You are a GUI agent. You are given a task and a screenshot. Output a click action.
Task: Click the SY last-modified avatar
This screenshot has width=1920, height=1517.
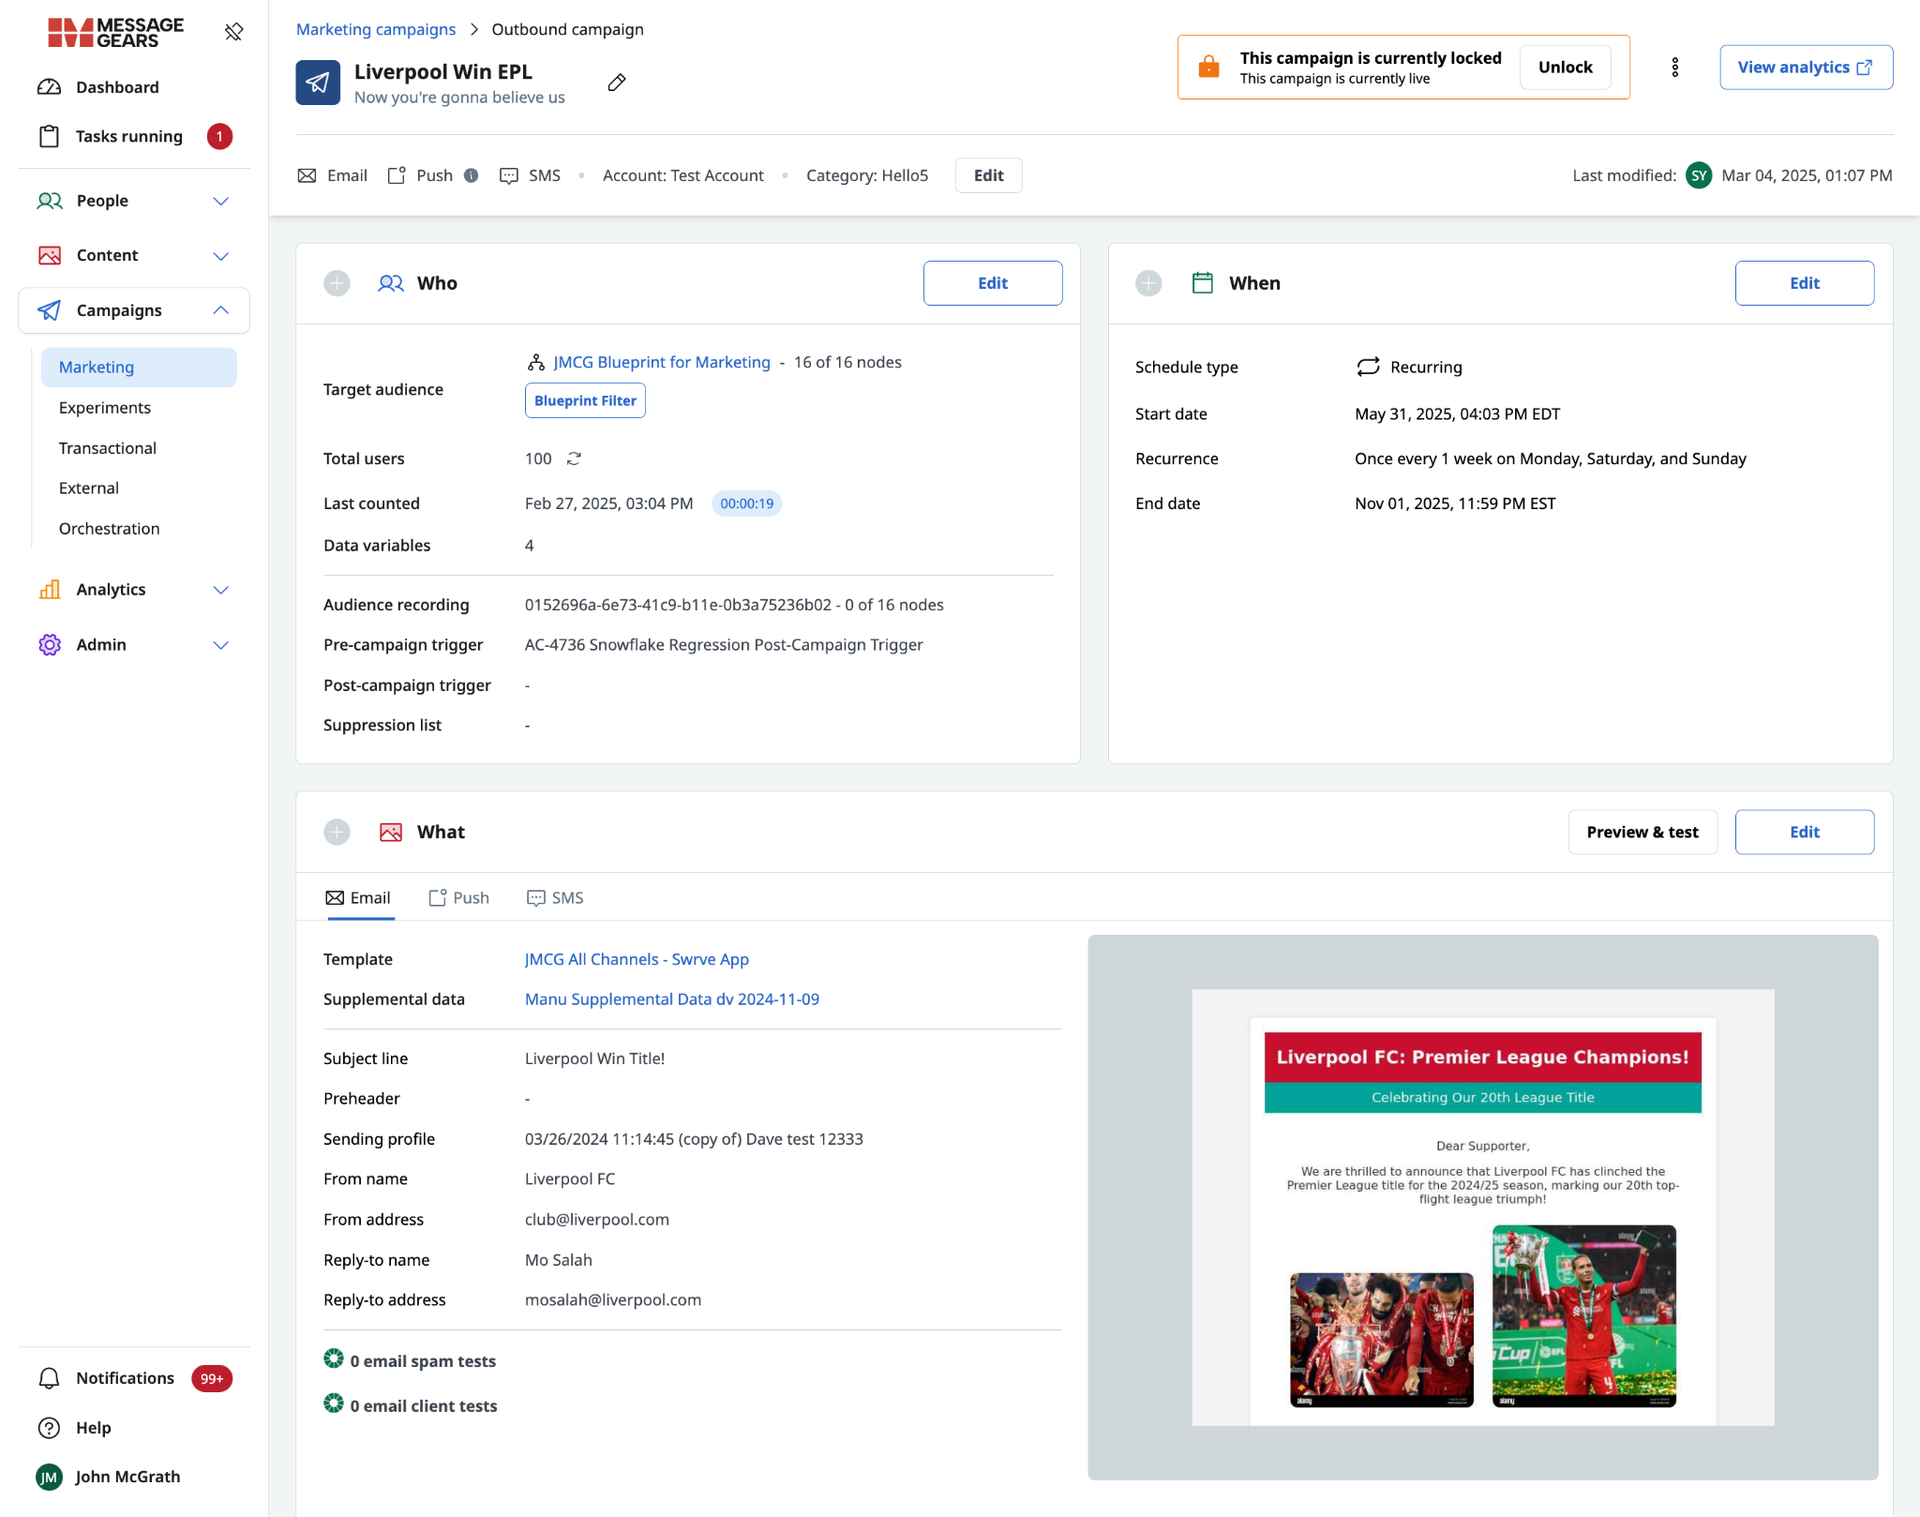pyautogui.click(x=1699, y=175)
